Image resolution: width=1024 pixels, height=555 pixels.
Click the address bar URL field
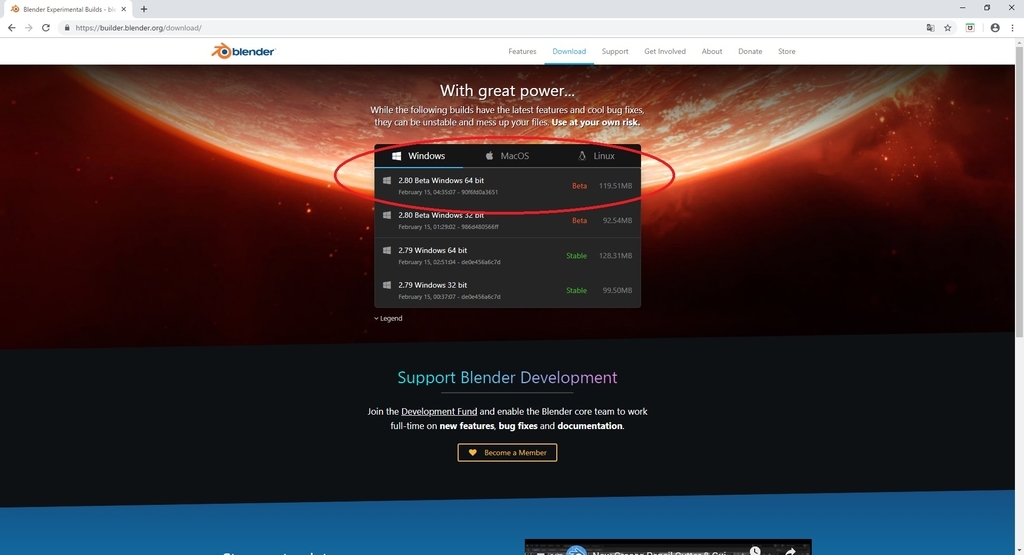[x=490, y=27]
